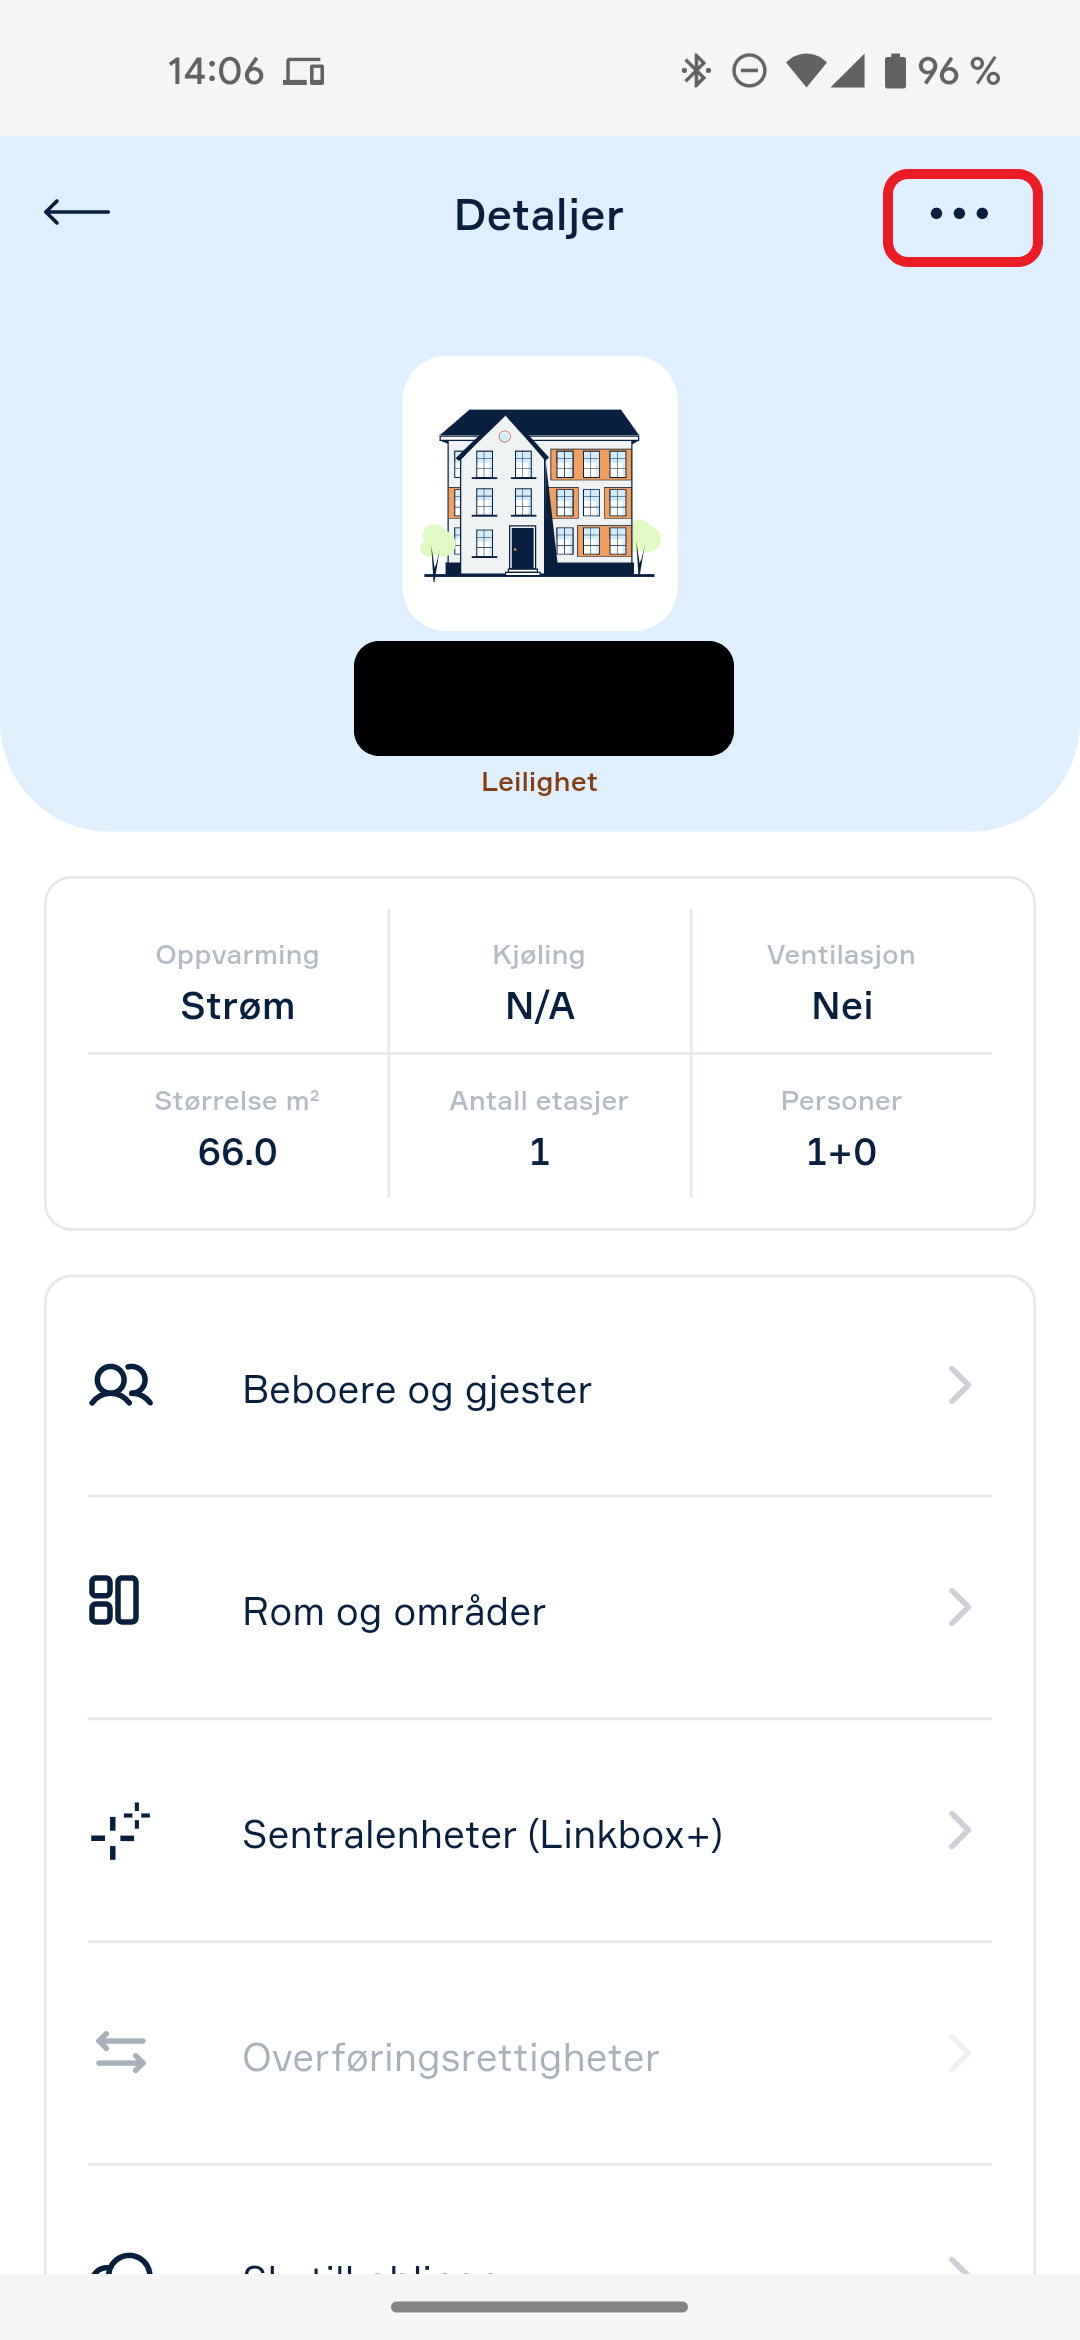Select the Overføringsrettigheter entry

point(540,2055)
